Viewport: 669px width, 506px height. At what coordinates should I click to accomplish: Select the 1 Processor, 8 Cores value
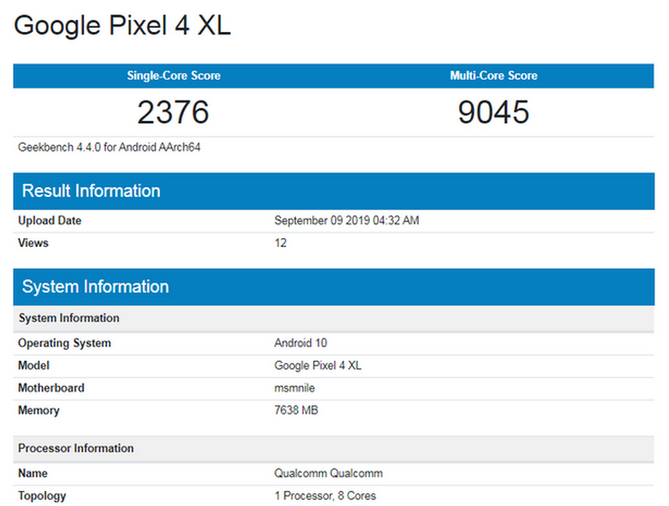tap(325, 496)
